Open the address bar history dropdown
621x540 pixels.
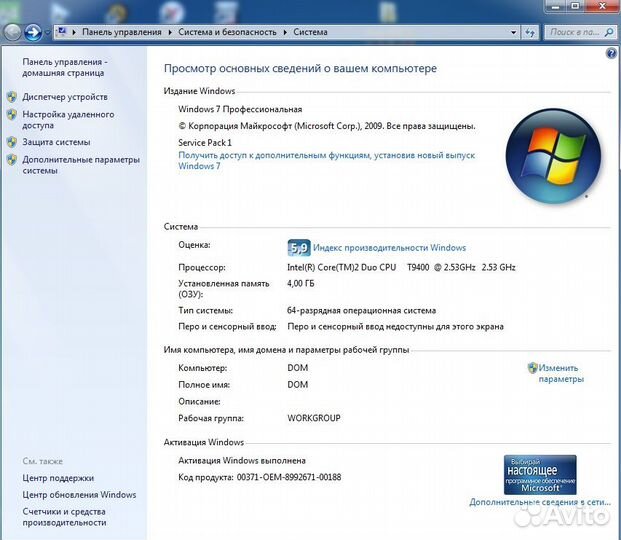(x=513, y=32)
